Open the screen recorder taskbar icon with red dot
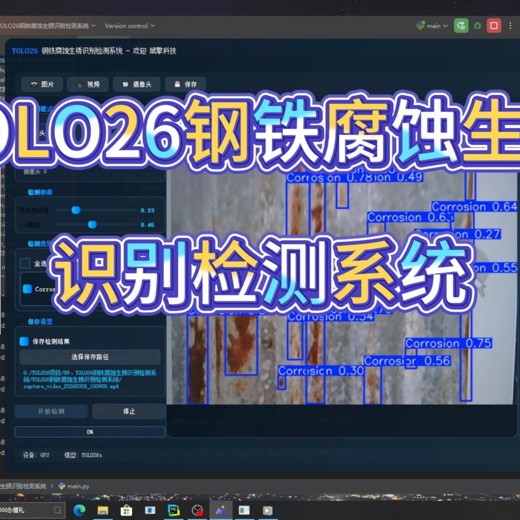Image resolution: width=520 pixels, height=520 pixels. 198,510
